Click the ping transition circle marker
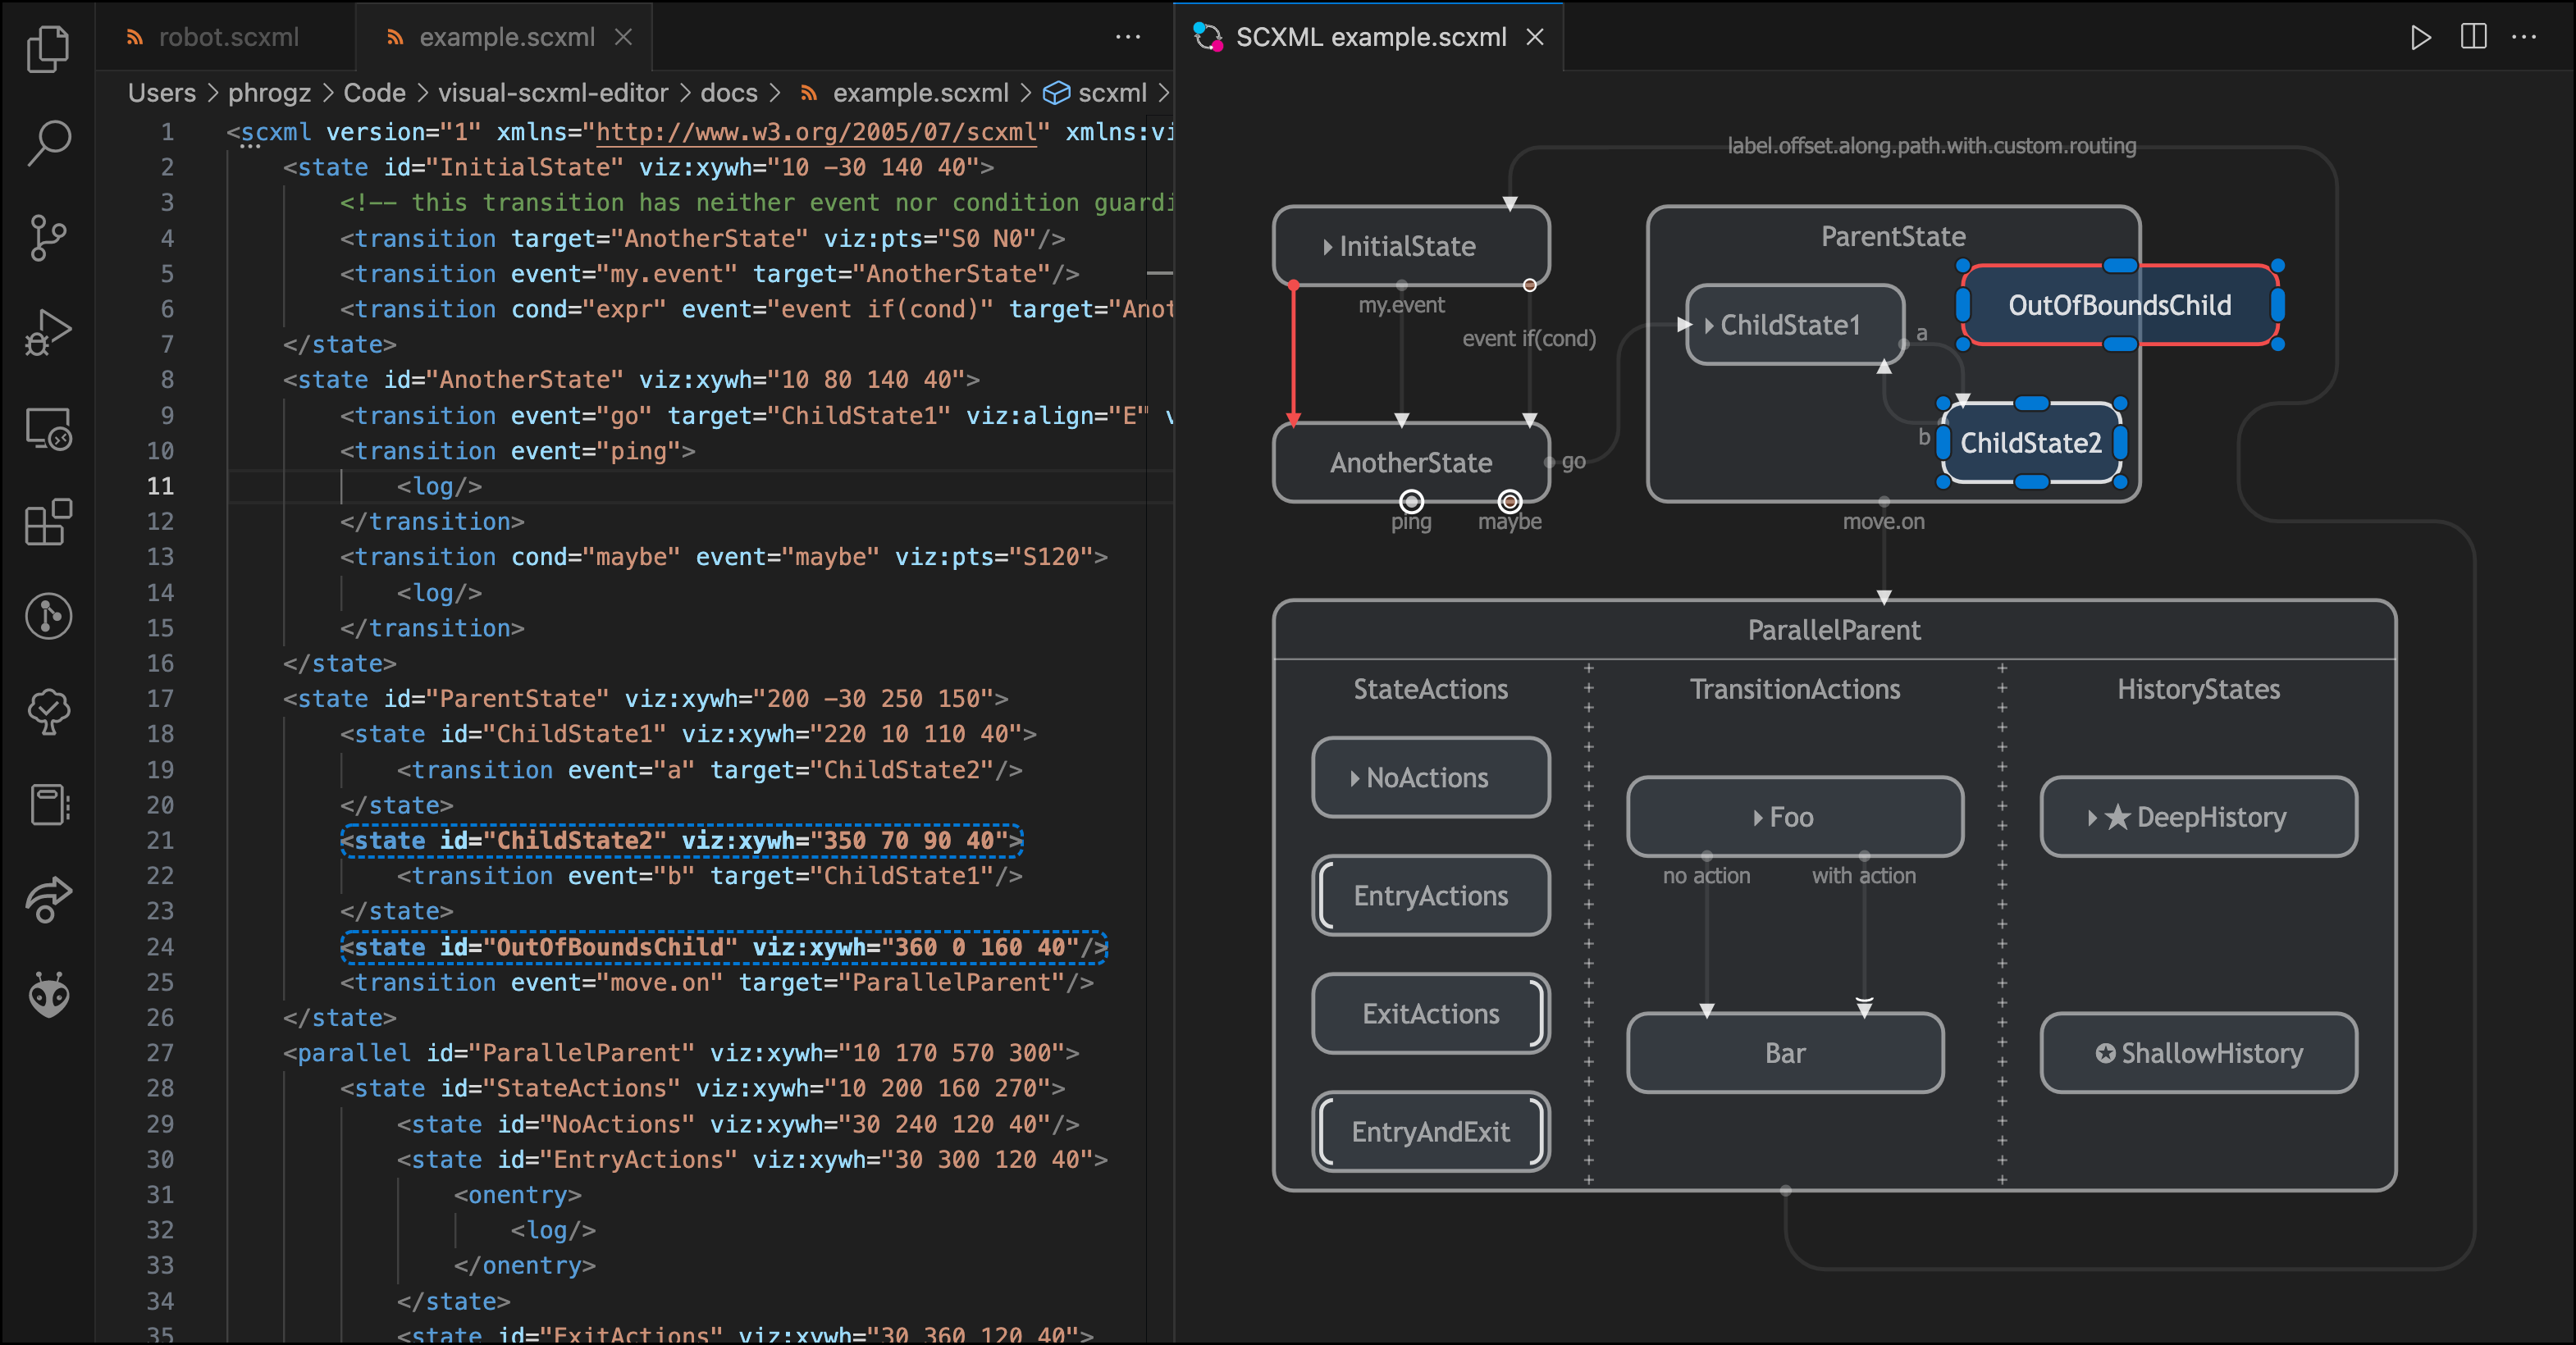The height and width of the screenshot is (1345, 2576). pyautogui.click(x=1411, y=501)
